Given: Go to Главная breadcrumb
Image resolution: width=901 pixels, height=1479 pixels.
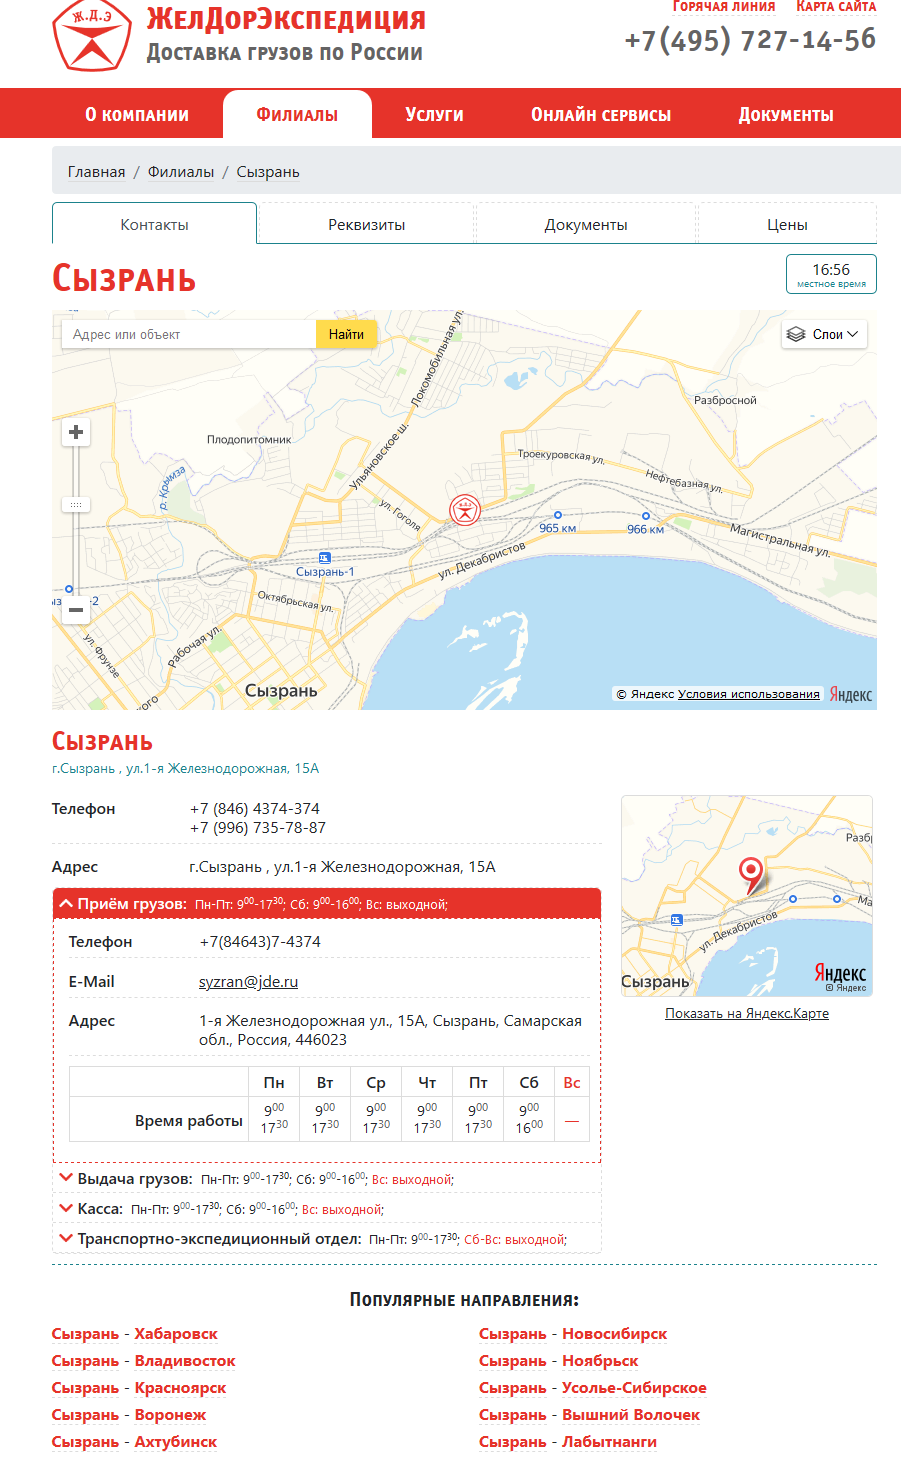Looking at the screenshot, I should 97,172.
